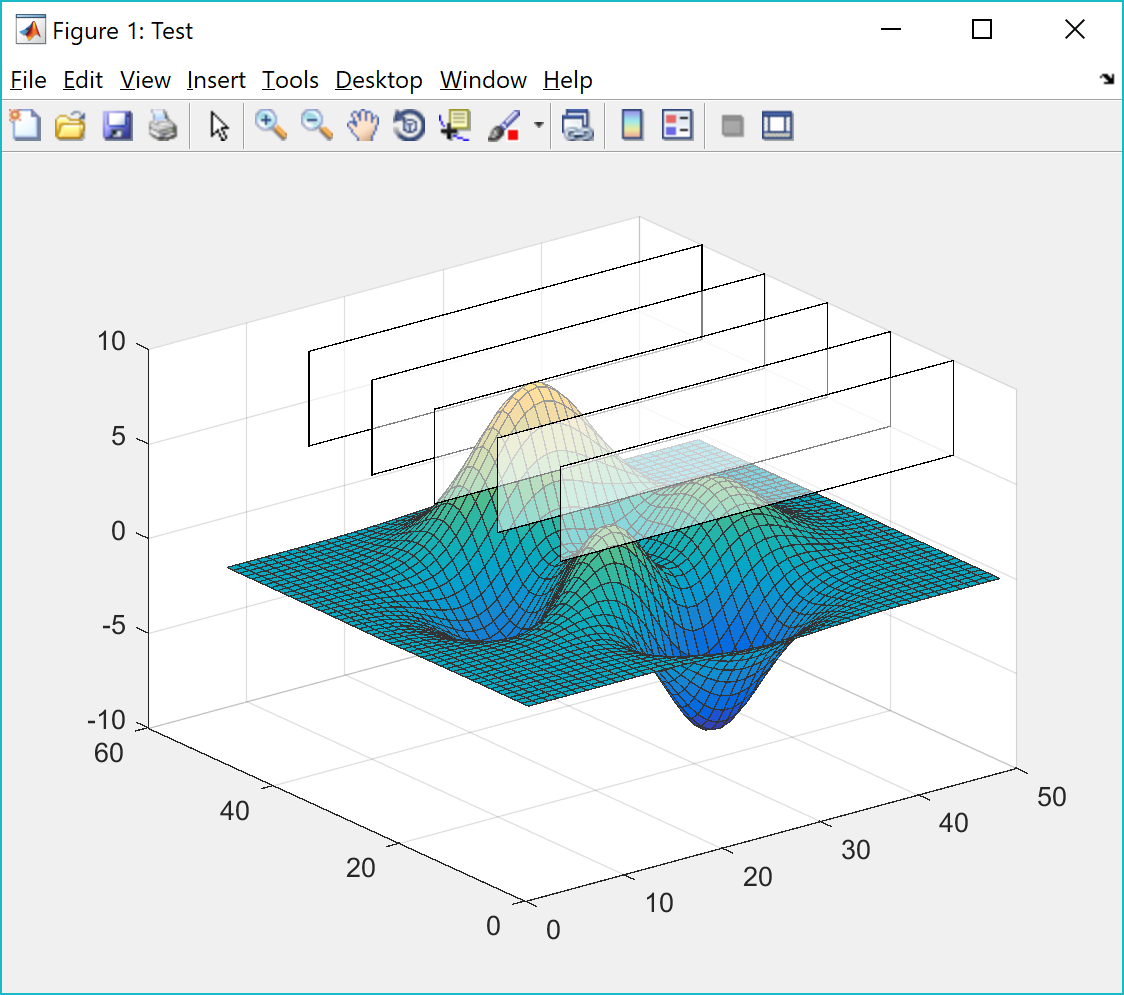Click the New Figure toolbar icon
1124x995 pixels.
click(25, 126)
